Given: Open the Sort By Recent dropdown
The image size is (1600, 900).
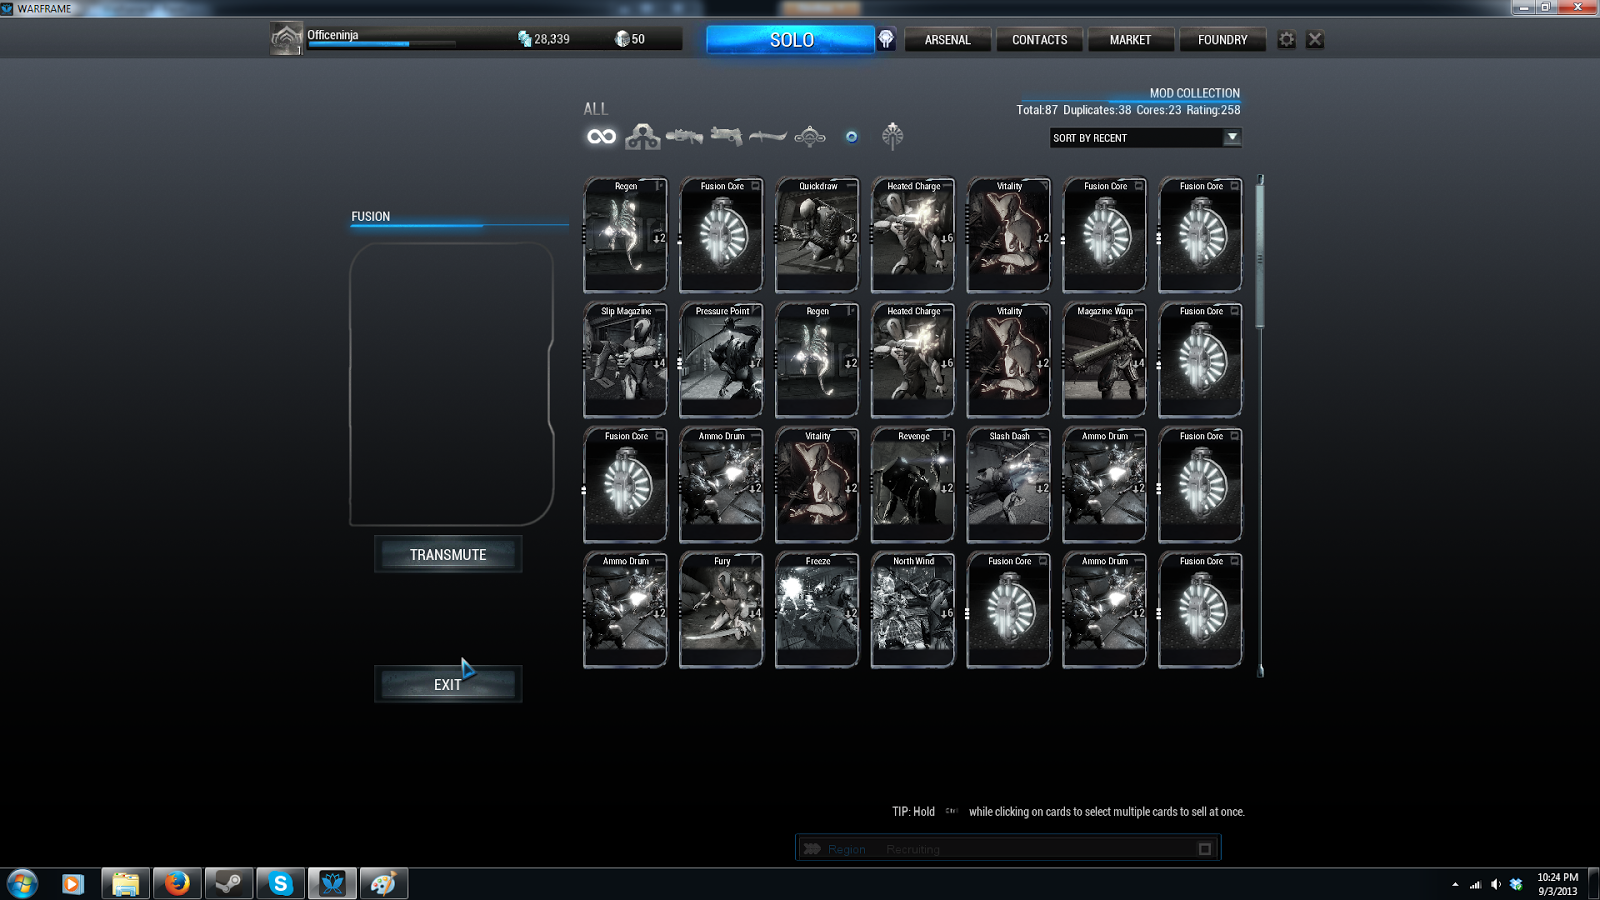Looking at the screenshot, I should (x=1145, y=138).
